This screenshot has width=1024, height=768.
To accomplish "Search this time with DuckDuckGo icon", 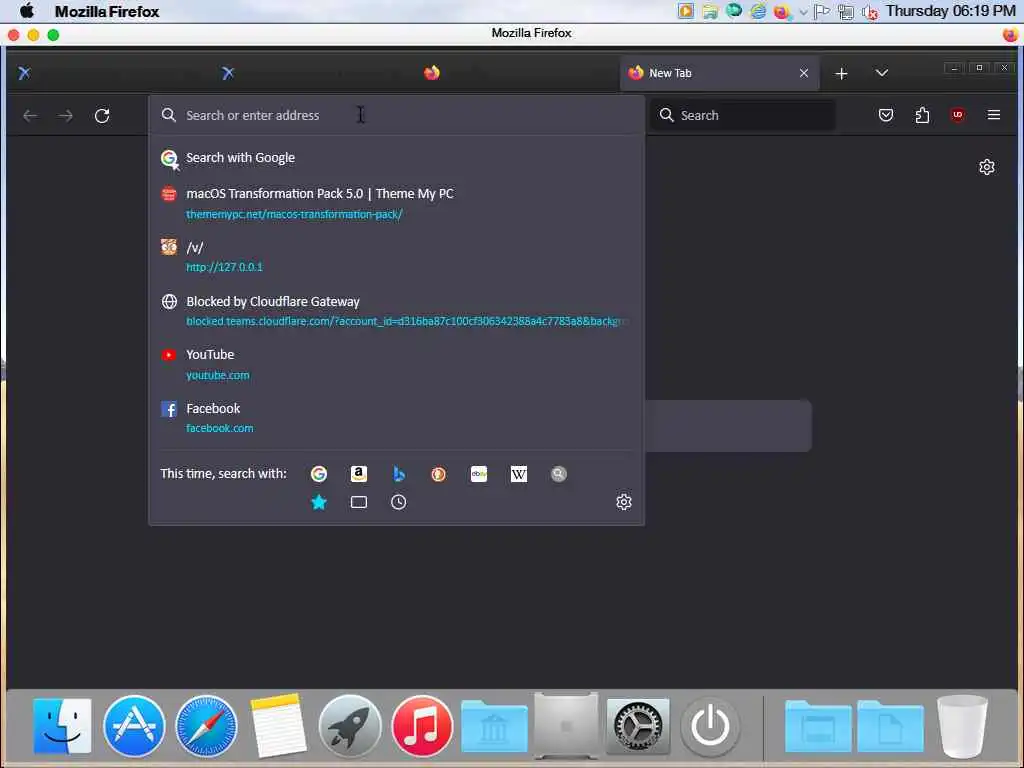I will tap(438, 473).
